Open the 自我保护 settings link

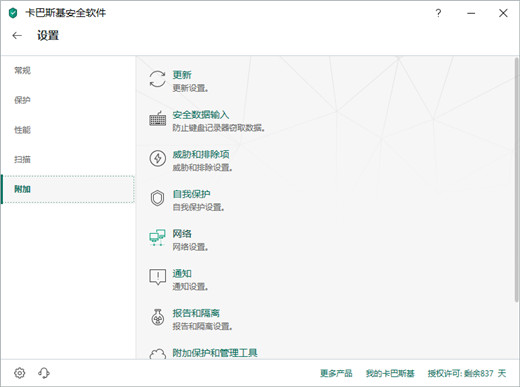click(191, 194)
